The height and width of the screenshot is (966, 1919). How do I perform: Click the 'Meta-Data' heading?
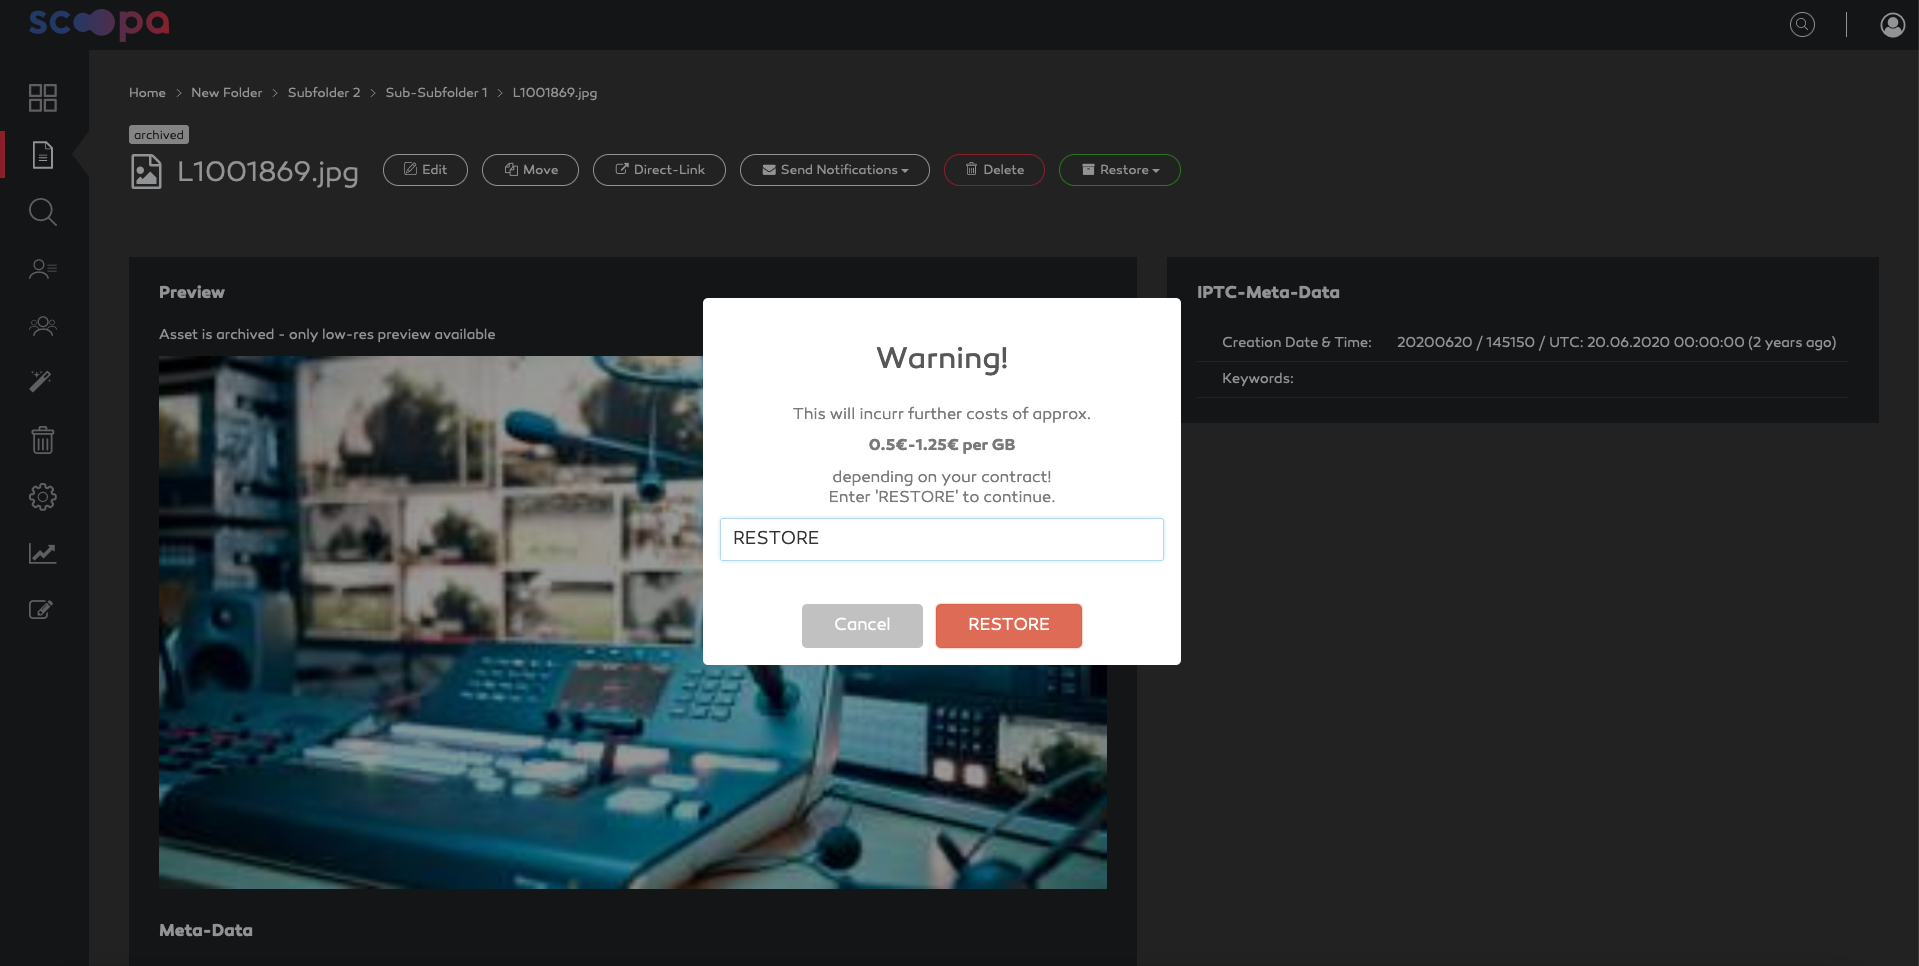tap(206, 931)
